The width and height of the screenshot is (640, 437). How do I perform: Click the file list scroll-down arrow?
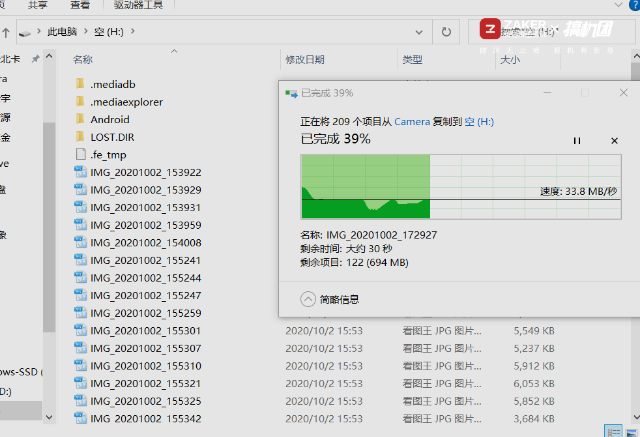tap(636, 417)
